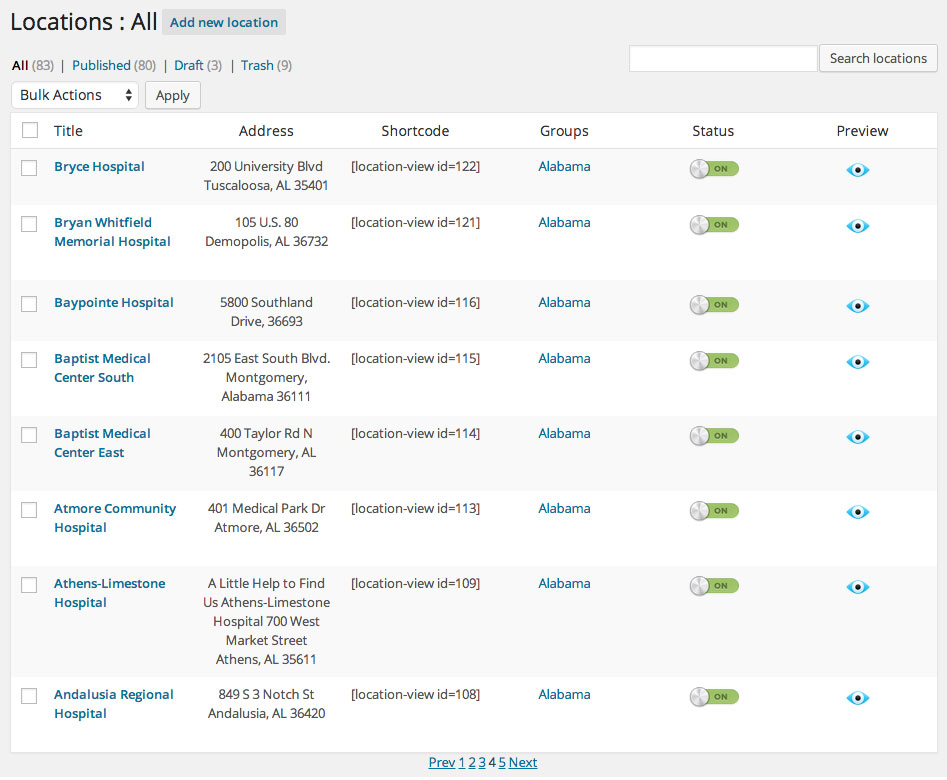Click the Groups column header

(564, 131)
